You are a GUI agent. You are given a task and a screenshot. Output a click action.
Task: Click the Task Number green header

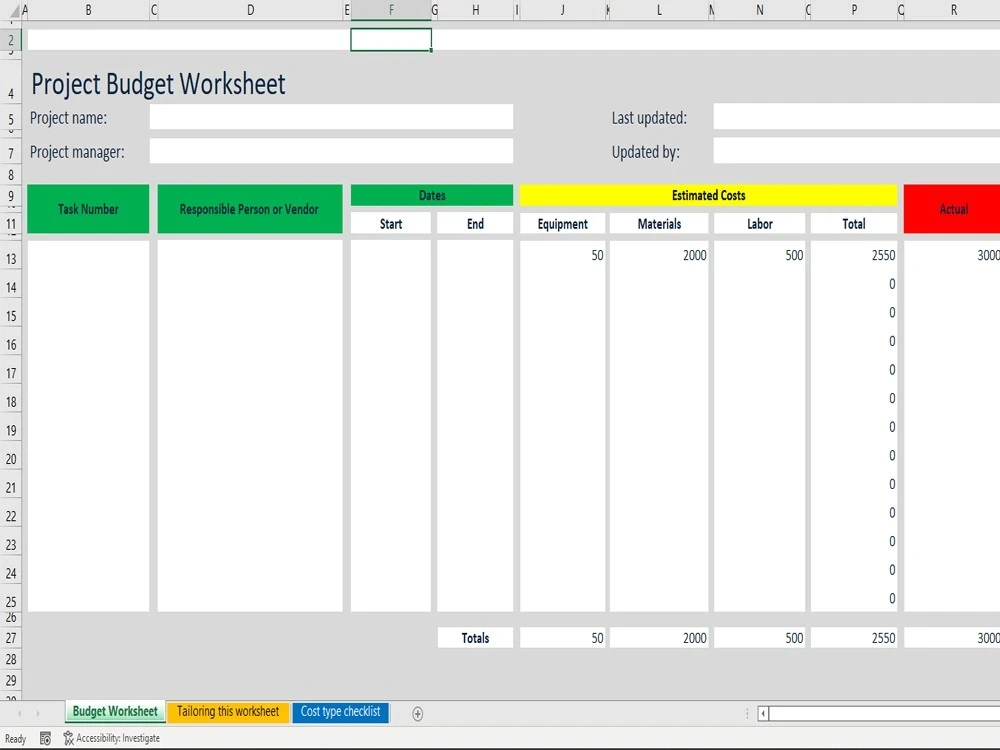coord(88,209)
